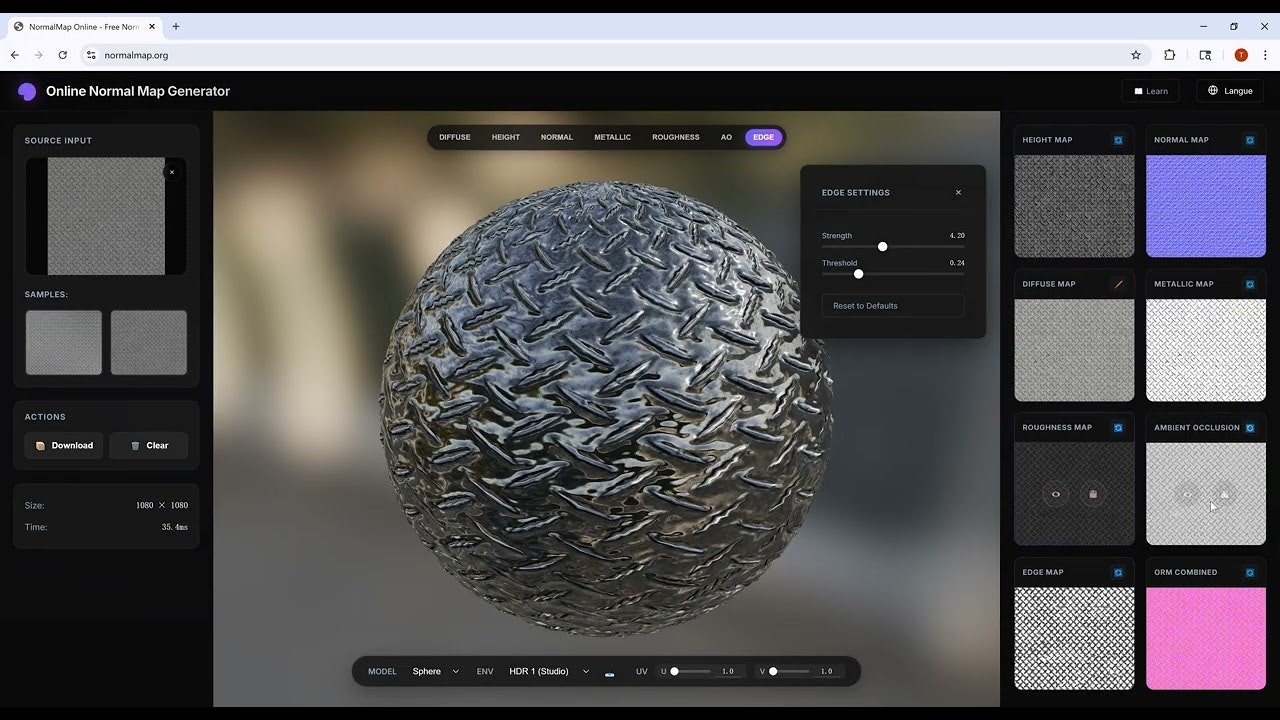Click the purple app logo icon
This screenshot has width=1280, height=720.
pos(27,91)
